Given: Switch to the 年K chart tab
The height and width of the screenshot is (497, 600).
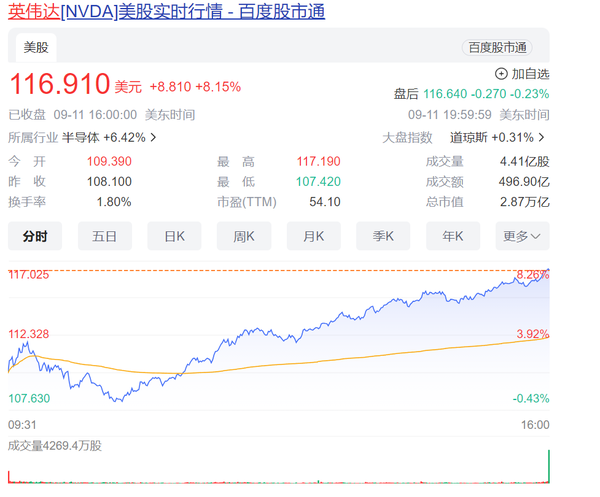Looking at the screenshot, I should point(453,236).
